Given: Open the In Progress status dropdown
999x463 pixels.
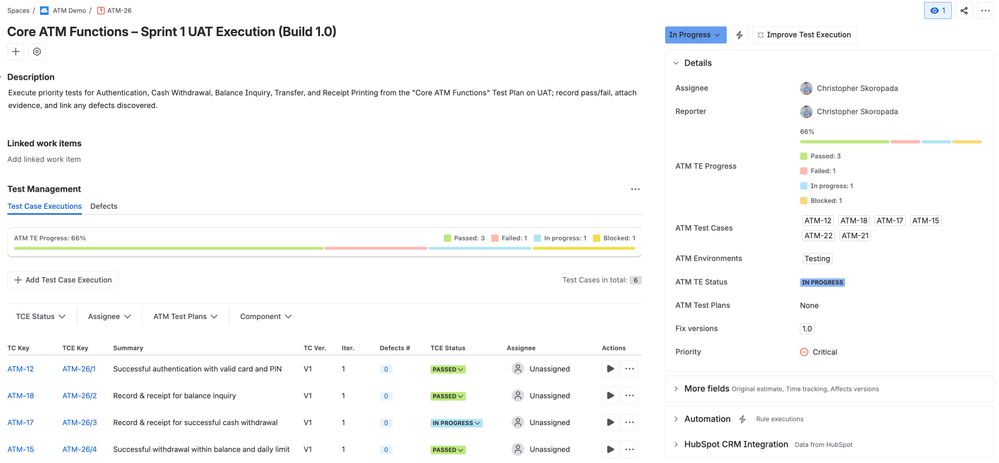Looking at the screenshot, I should coord(696,35).
